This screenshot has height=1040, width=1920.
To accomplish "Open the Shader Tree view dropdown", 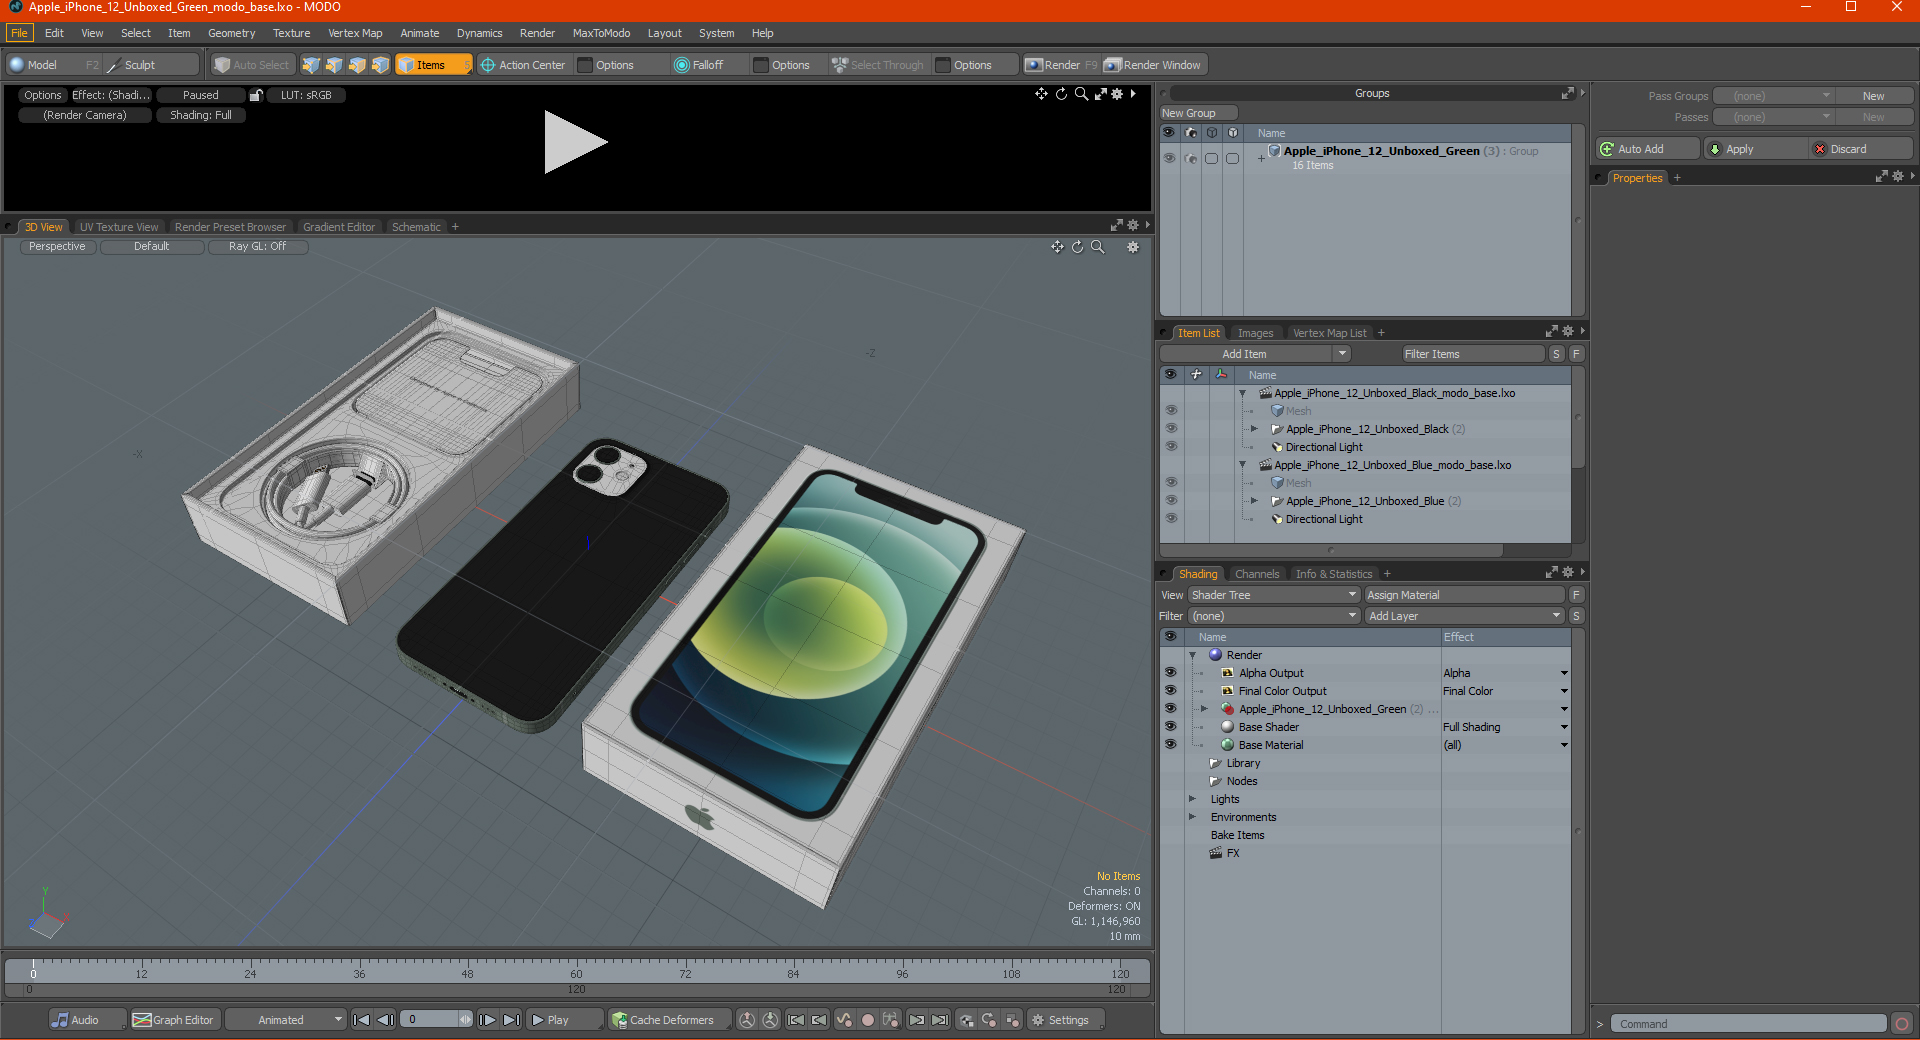I will click(x=1273, y=595).
